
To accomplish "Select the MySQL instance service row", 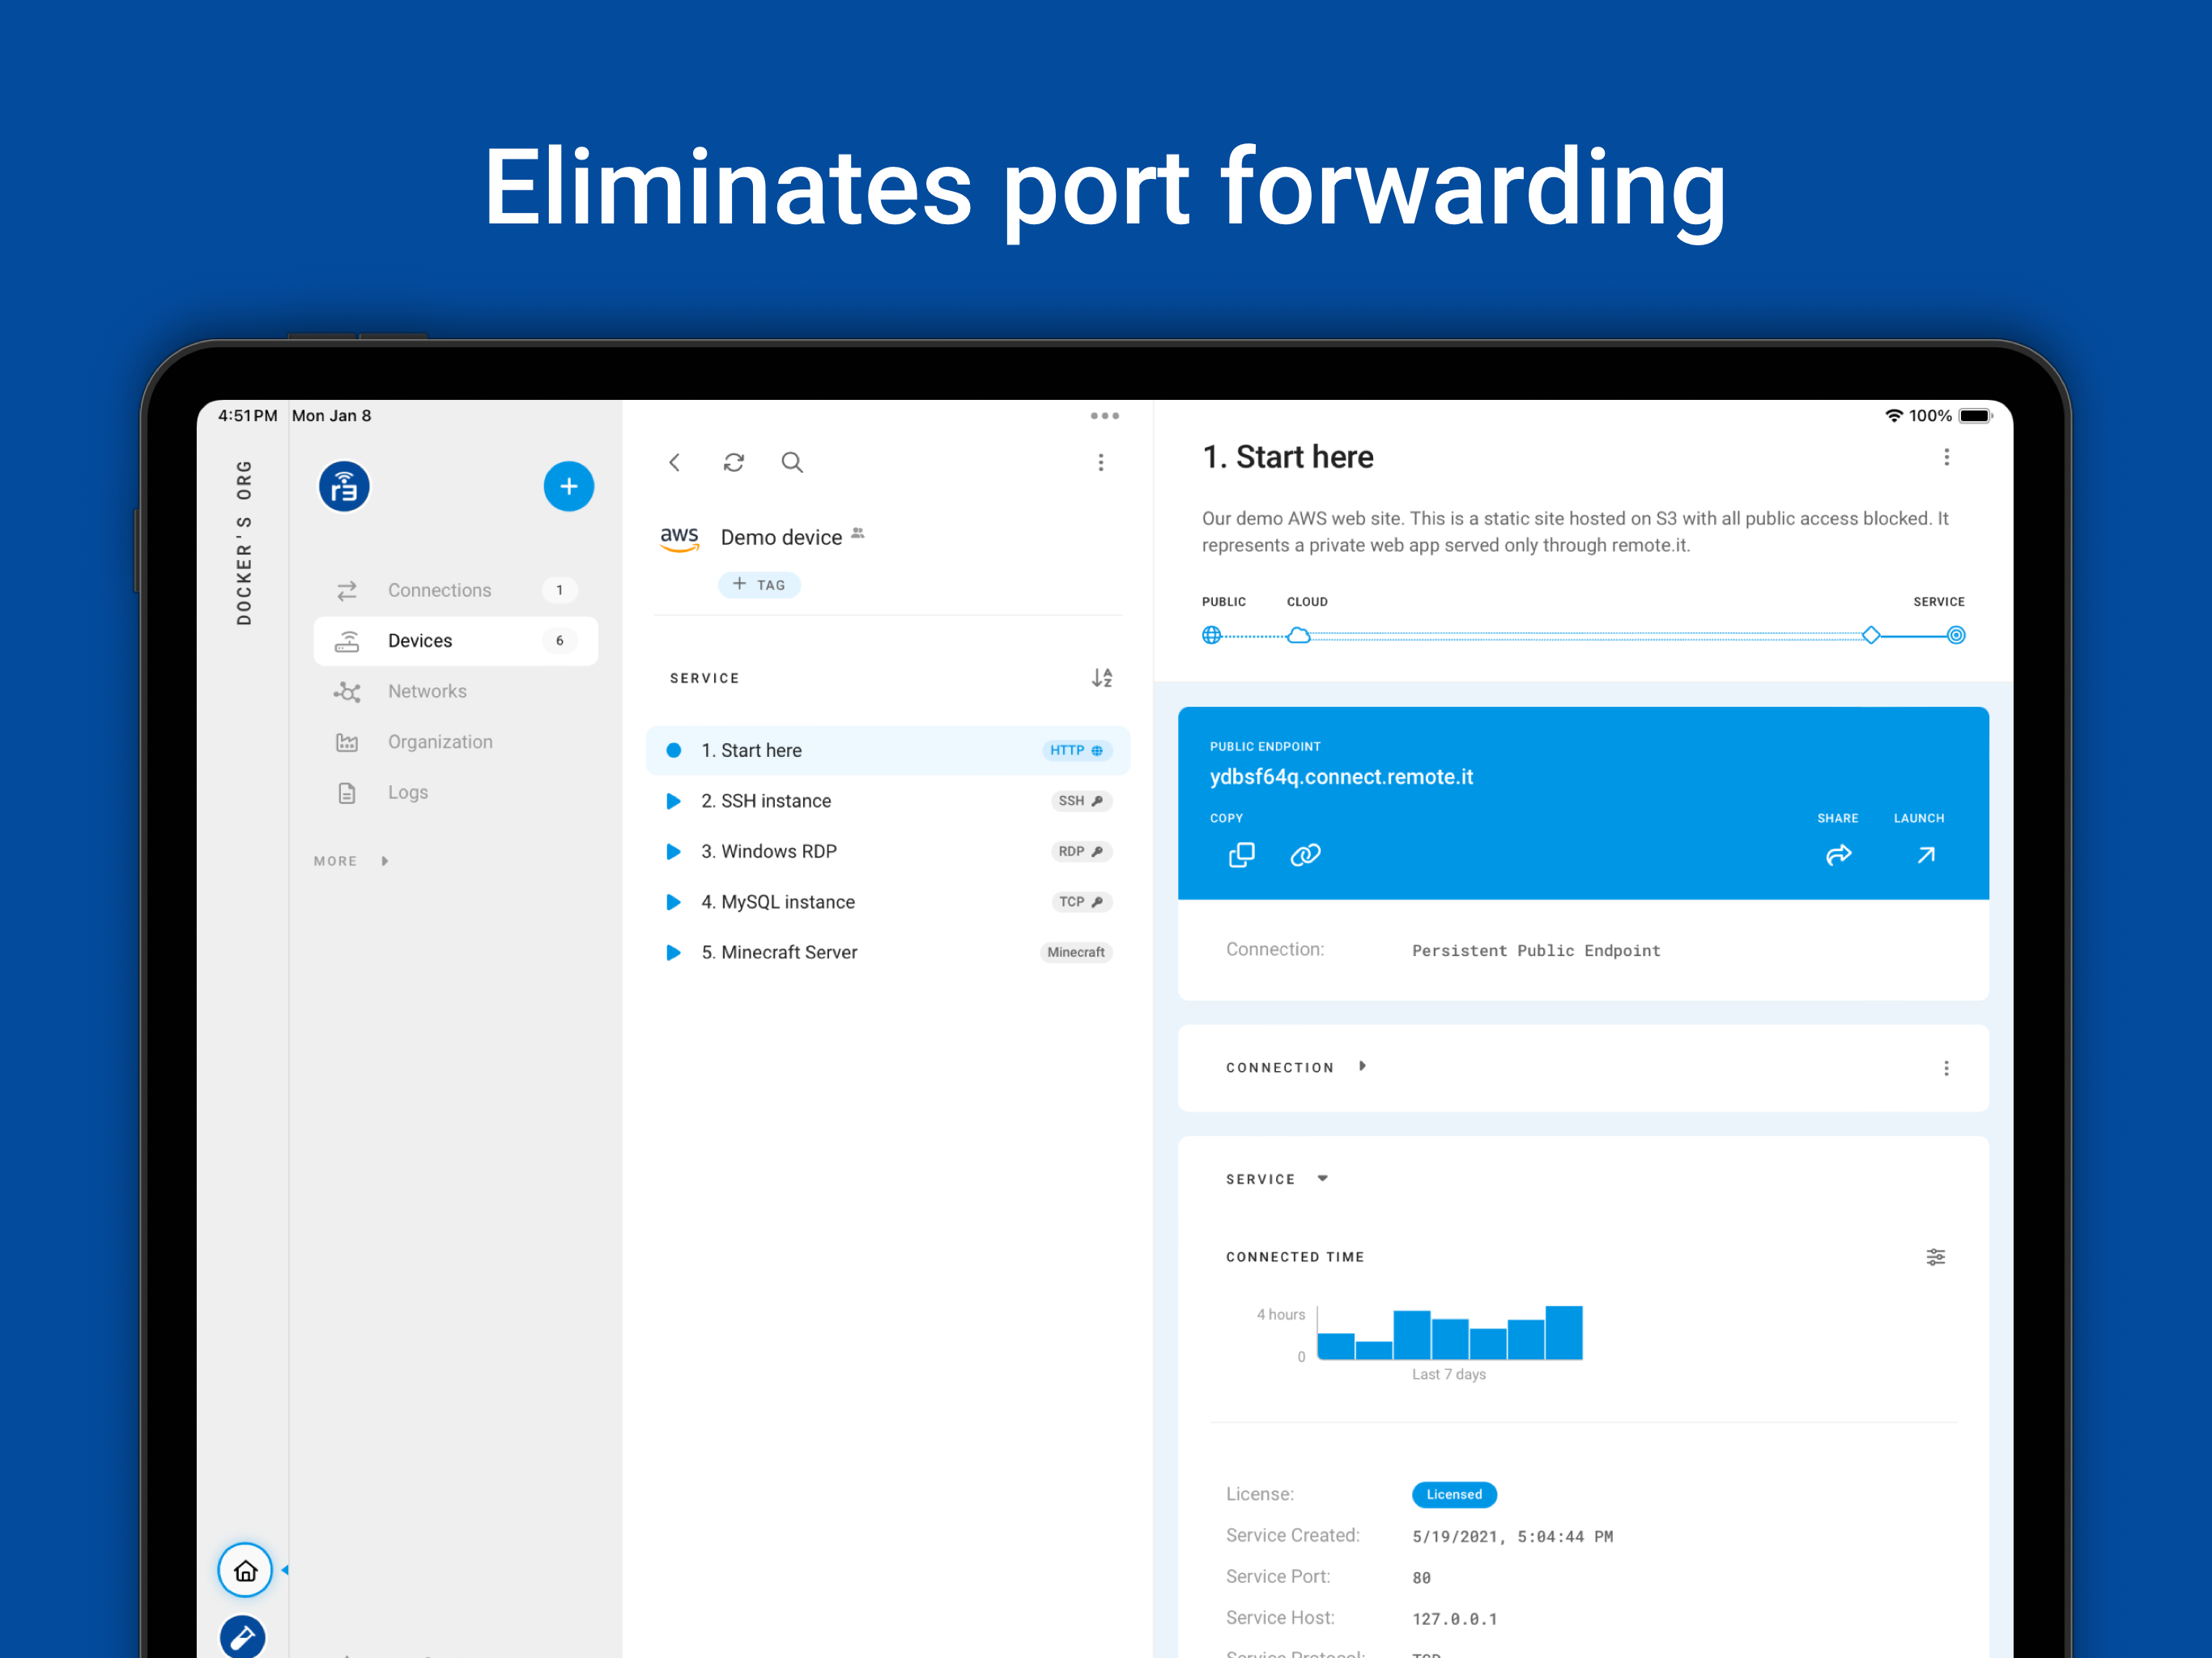I will coord(788,902).
